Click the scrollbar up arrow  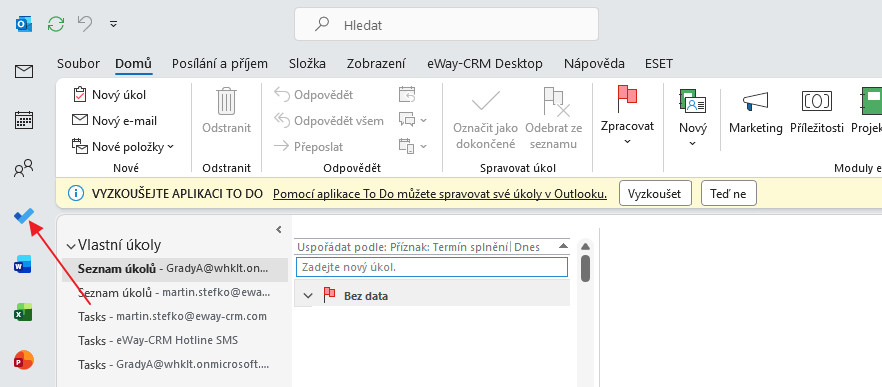click(x=585, y=246)
